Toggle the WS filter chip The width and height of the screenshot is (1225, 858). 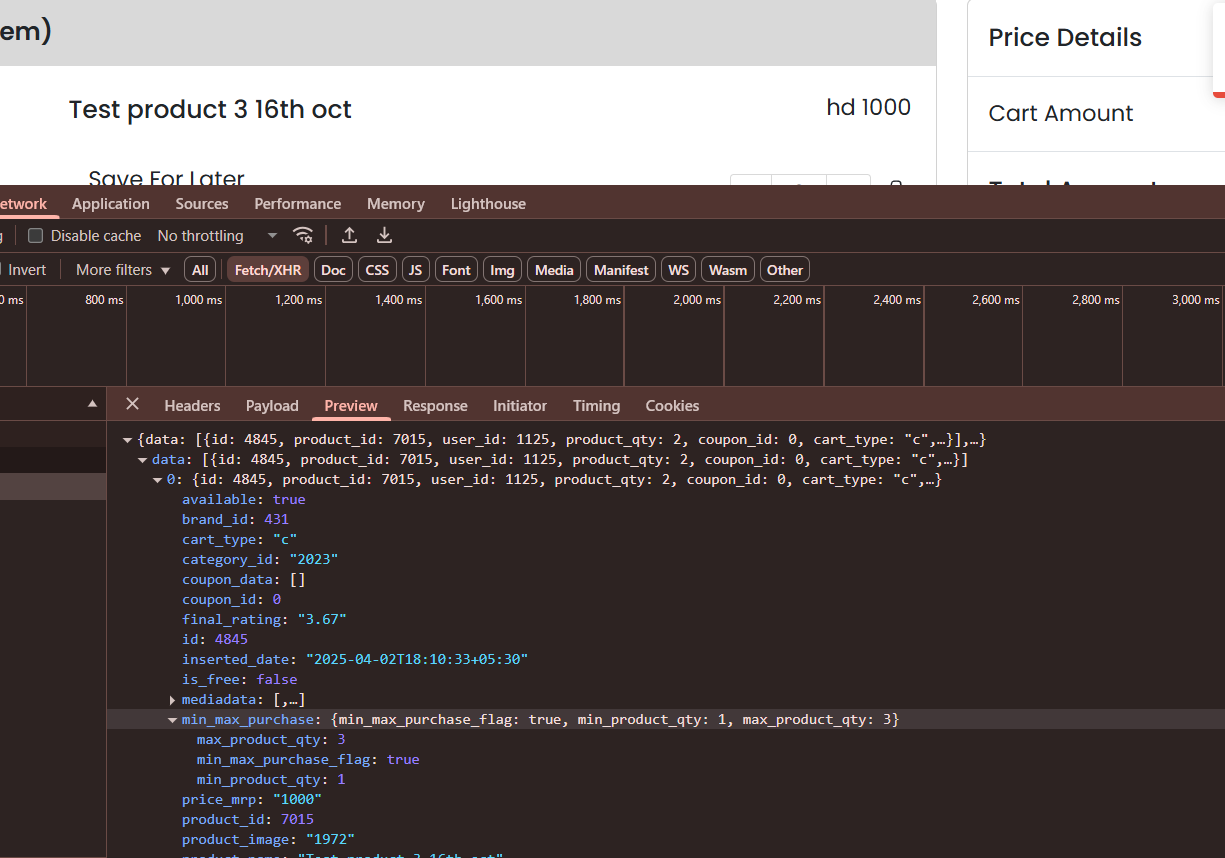coord(679,270)
